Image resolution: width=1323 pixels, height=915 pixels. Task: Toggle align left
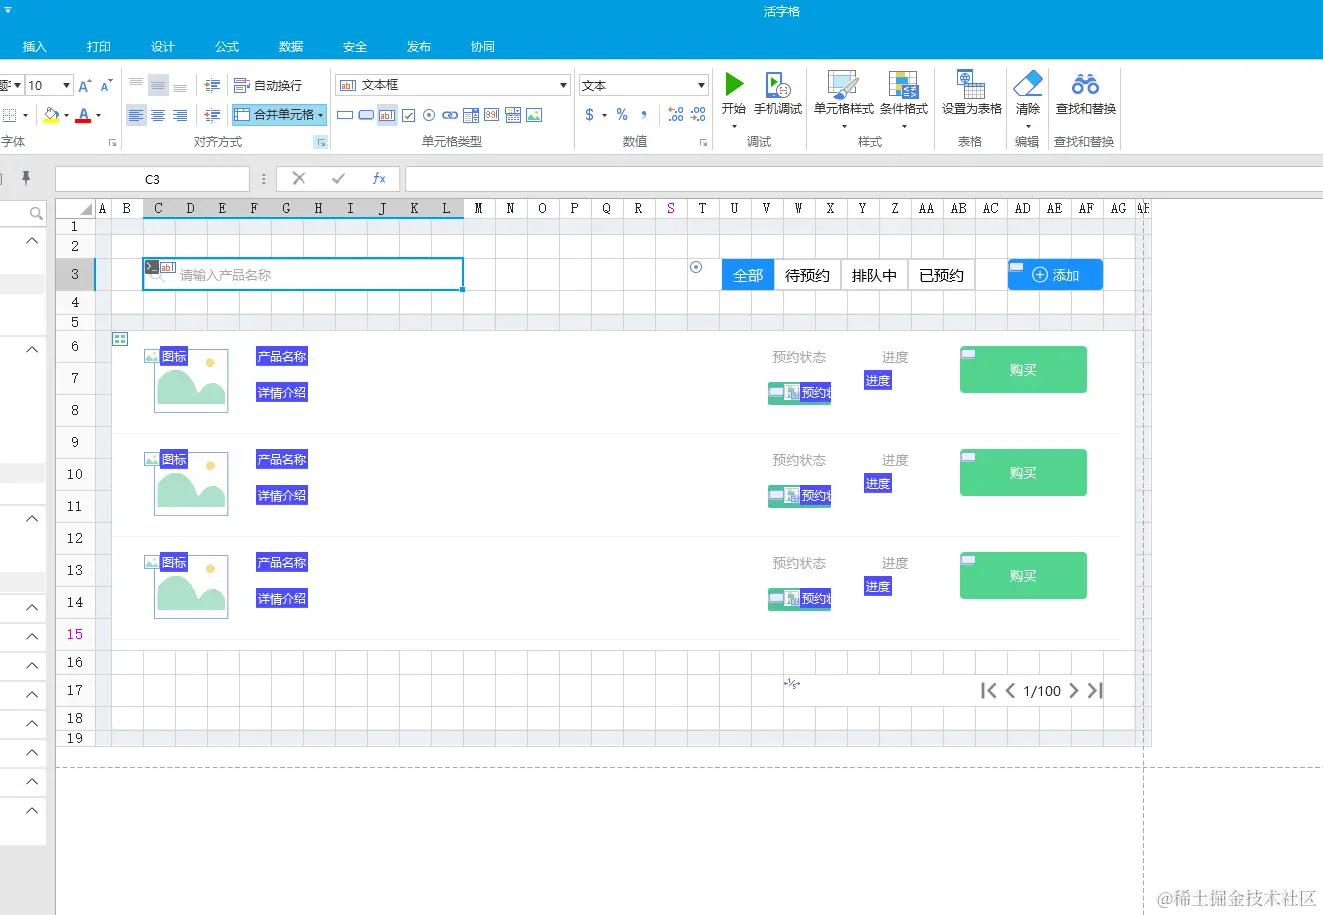pyautogui.click(x=136, y=115)
